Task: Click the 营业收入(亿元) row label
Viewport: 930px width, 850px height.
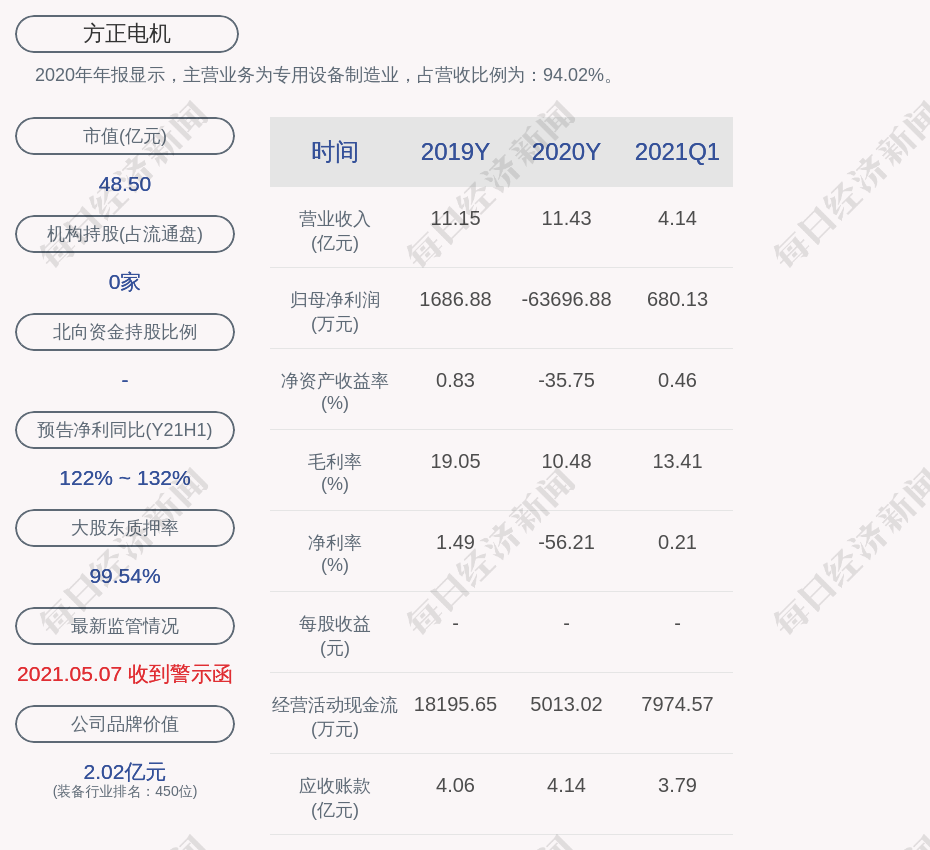Action: coord(335,231)
